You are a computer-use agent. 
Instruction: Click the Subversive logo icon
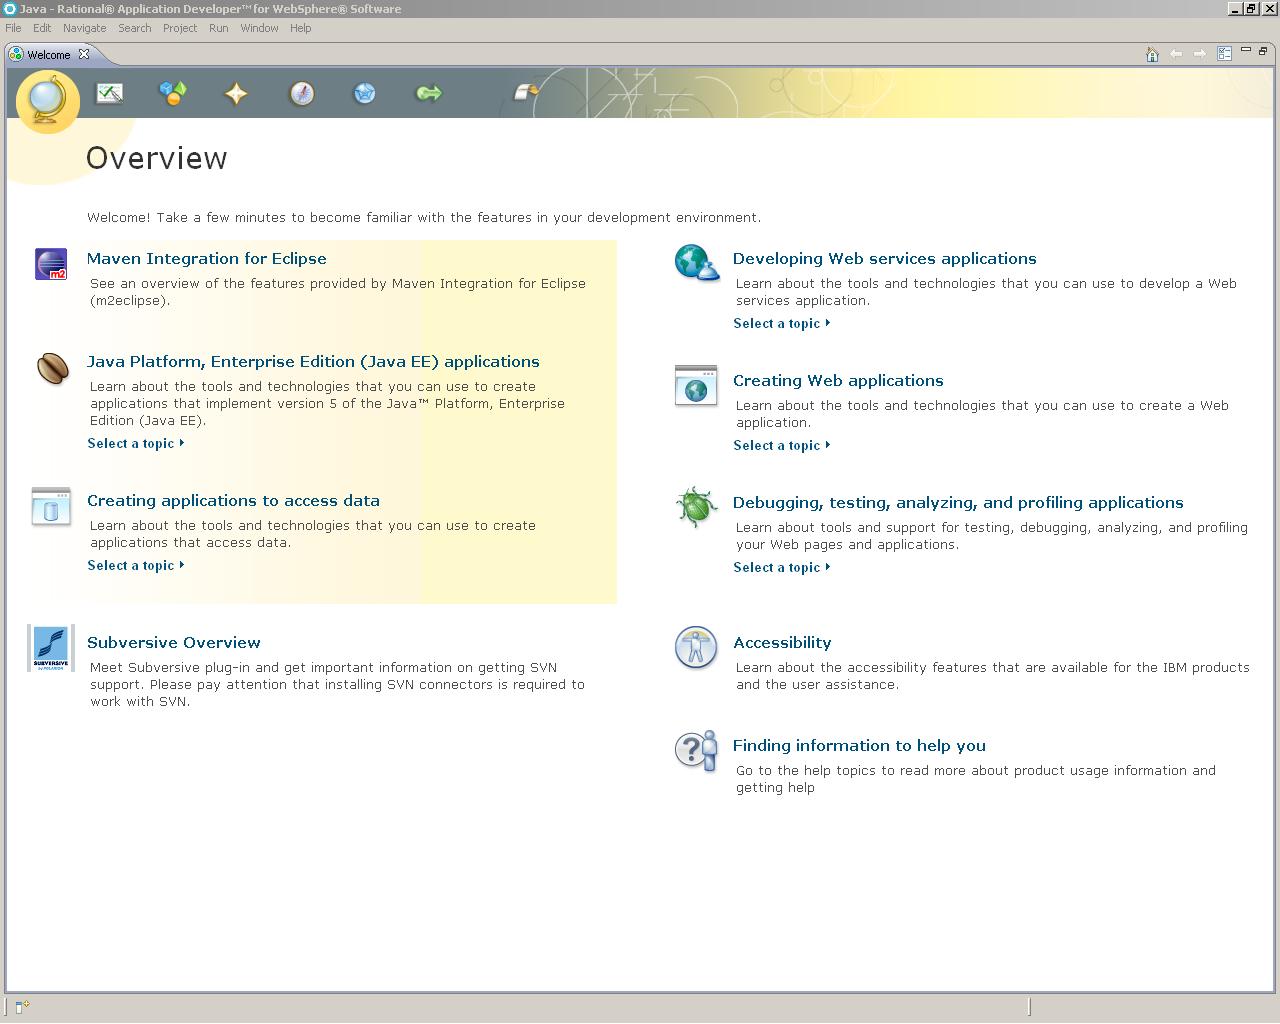[x=51, y=648]
